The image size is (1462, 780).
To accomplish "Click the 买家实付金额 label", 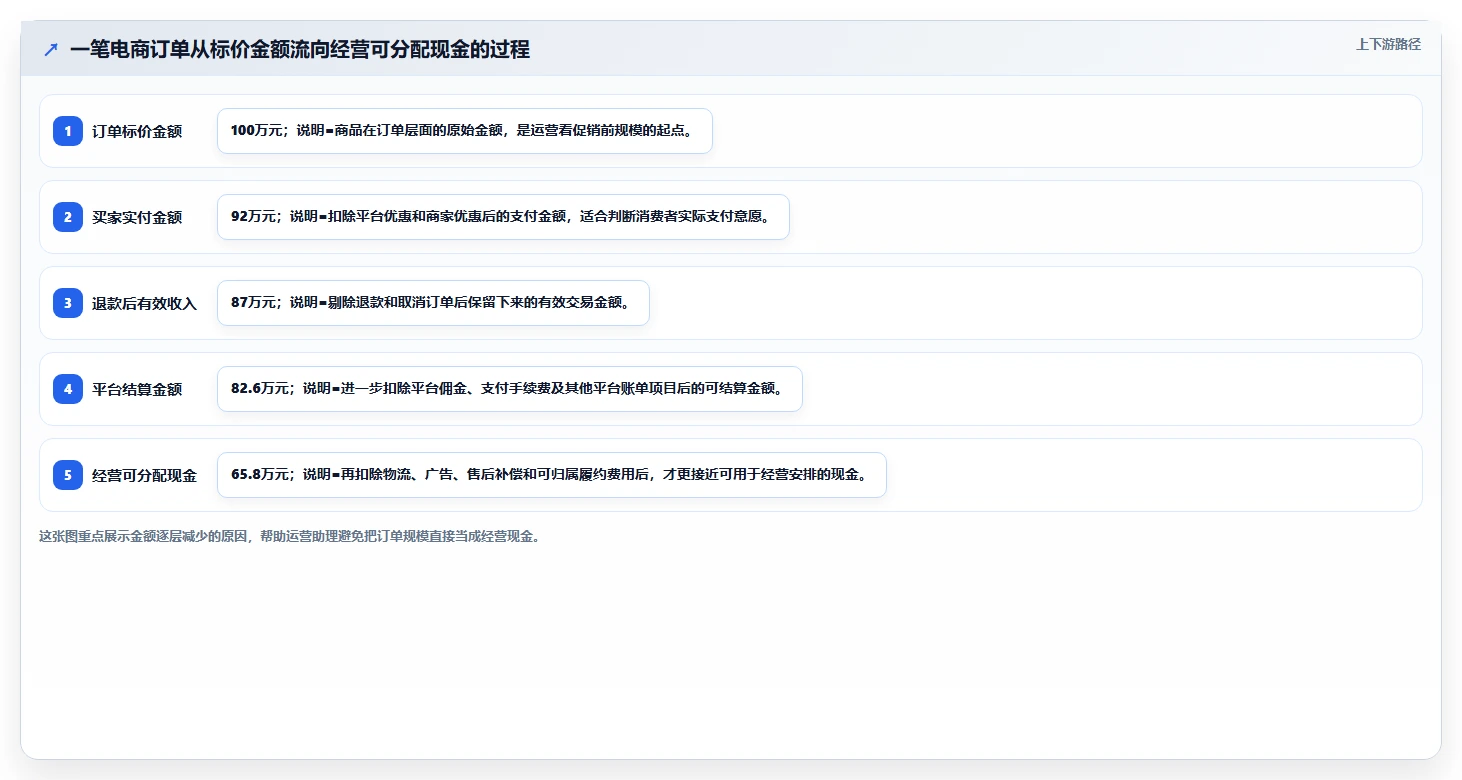I will pyautogui.click(x=137, y=217).
